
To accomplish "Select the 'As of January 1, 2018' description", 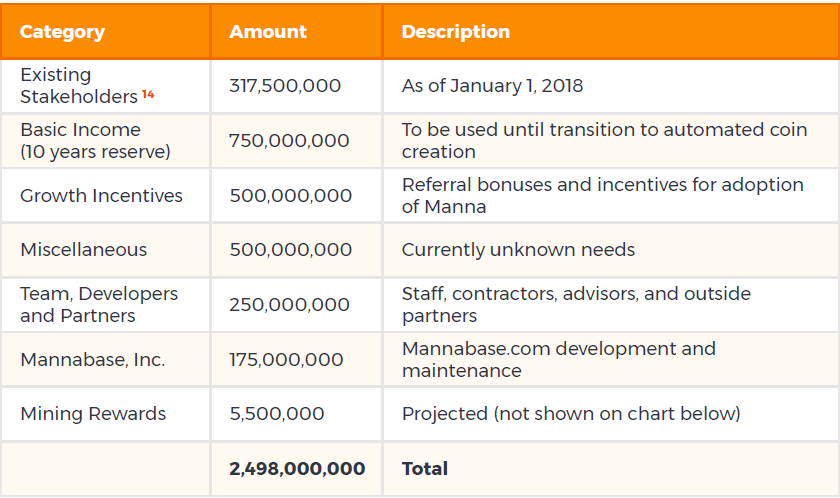I will 492,86.
